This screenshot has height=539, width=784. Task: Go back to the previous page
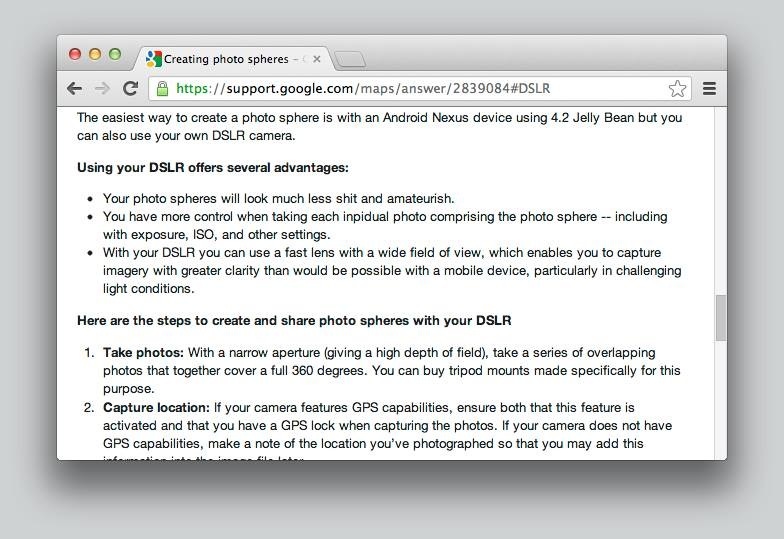tap(74, 88)
